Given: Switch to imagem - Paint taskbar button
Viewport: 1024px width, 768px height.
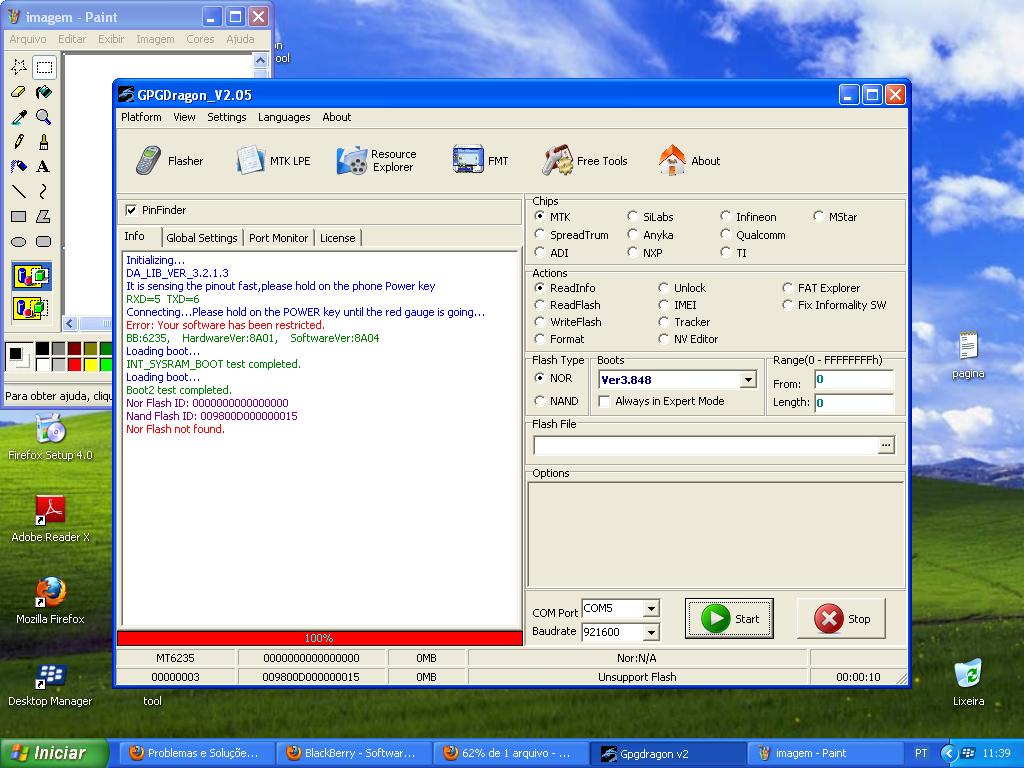Looking at the screenshot, I should coord(825,753).
